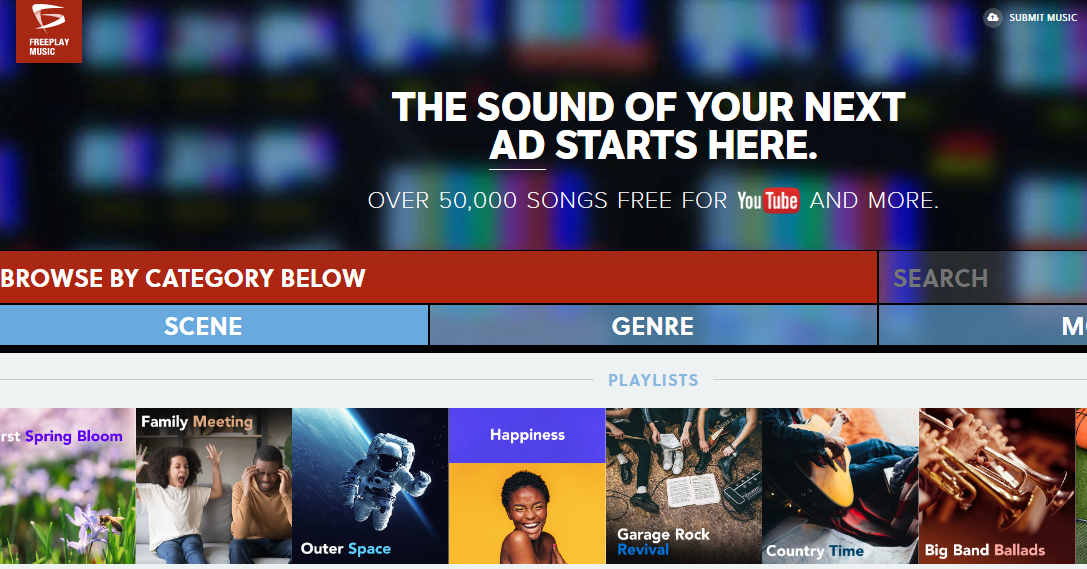The image size is (1087, 569).
Task: Open the Garage Rock Revival playlist
Action: pos(684,486)
